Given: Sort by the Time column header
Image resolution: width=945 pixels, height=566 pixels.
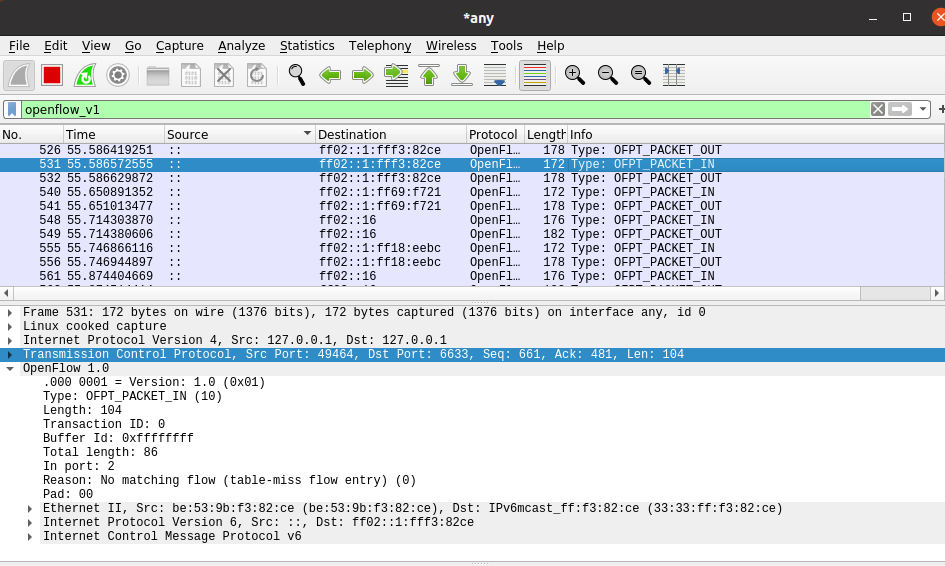Looking at the screenshot, I should [x=114, y=134].
